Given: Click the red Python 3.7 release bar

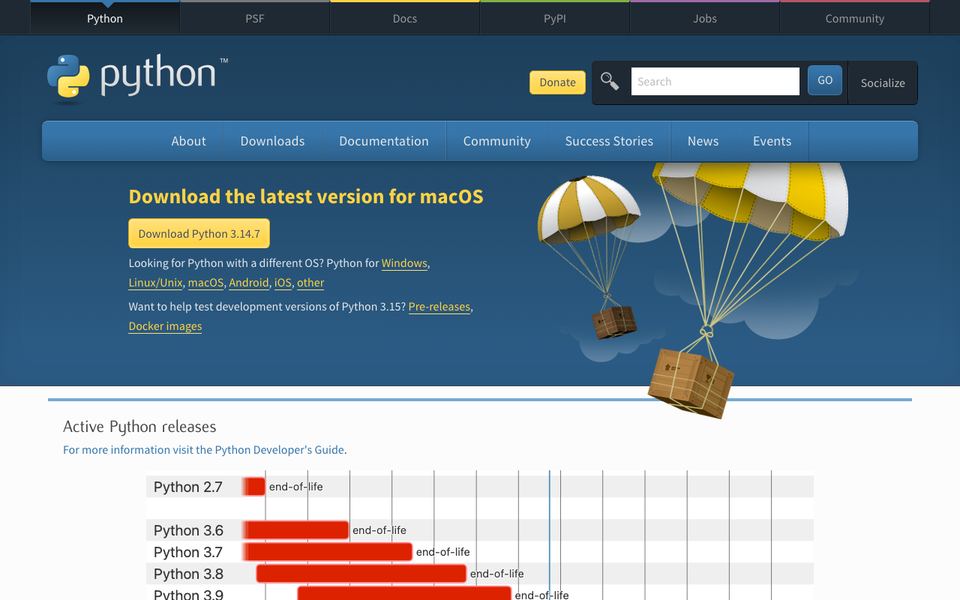Looking at the screenshot, I should click(328, 552).
